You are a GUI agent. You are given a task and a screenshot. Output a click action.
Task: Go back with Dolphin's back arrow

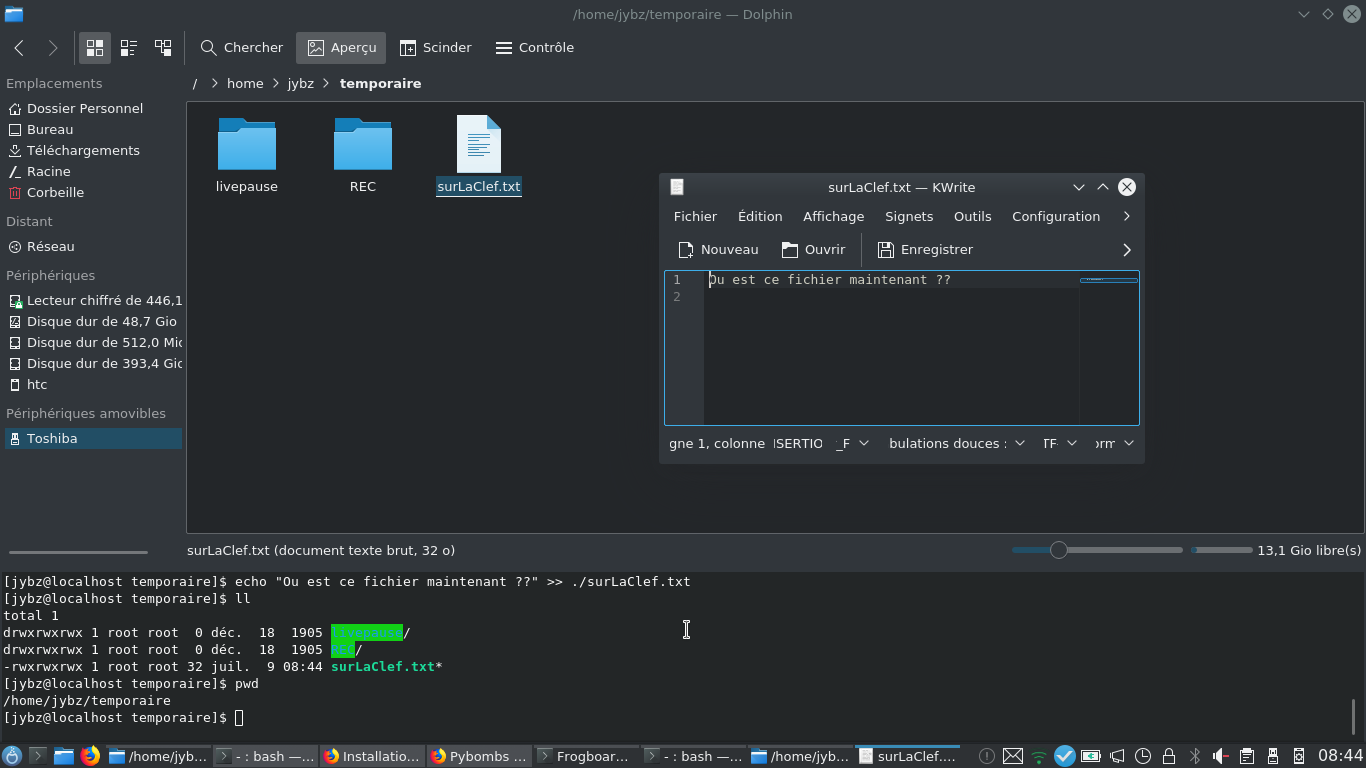(19, 47)
